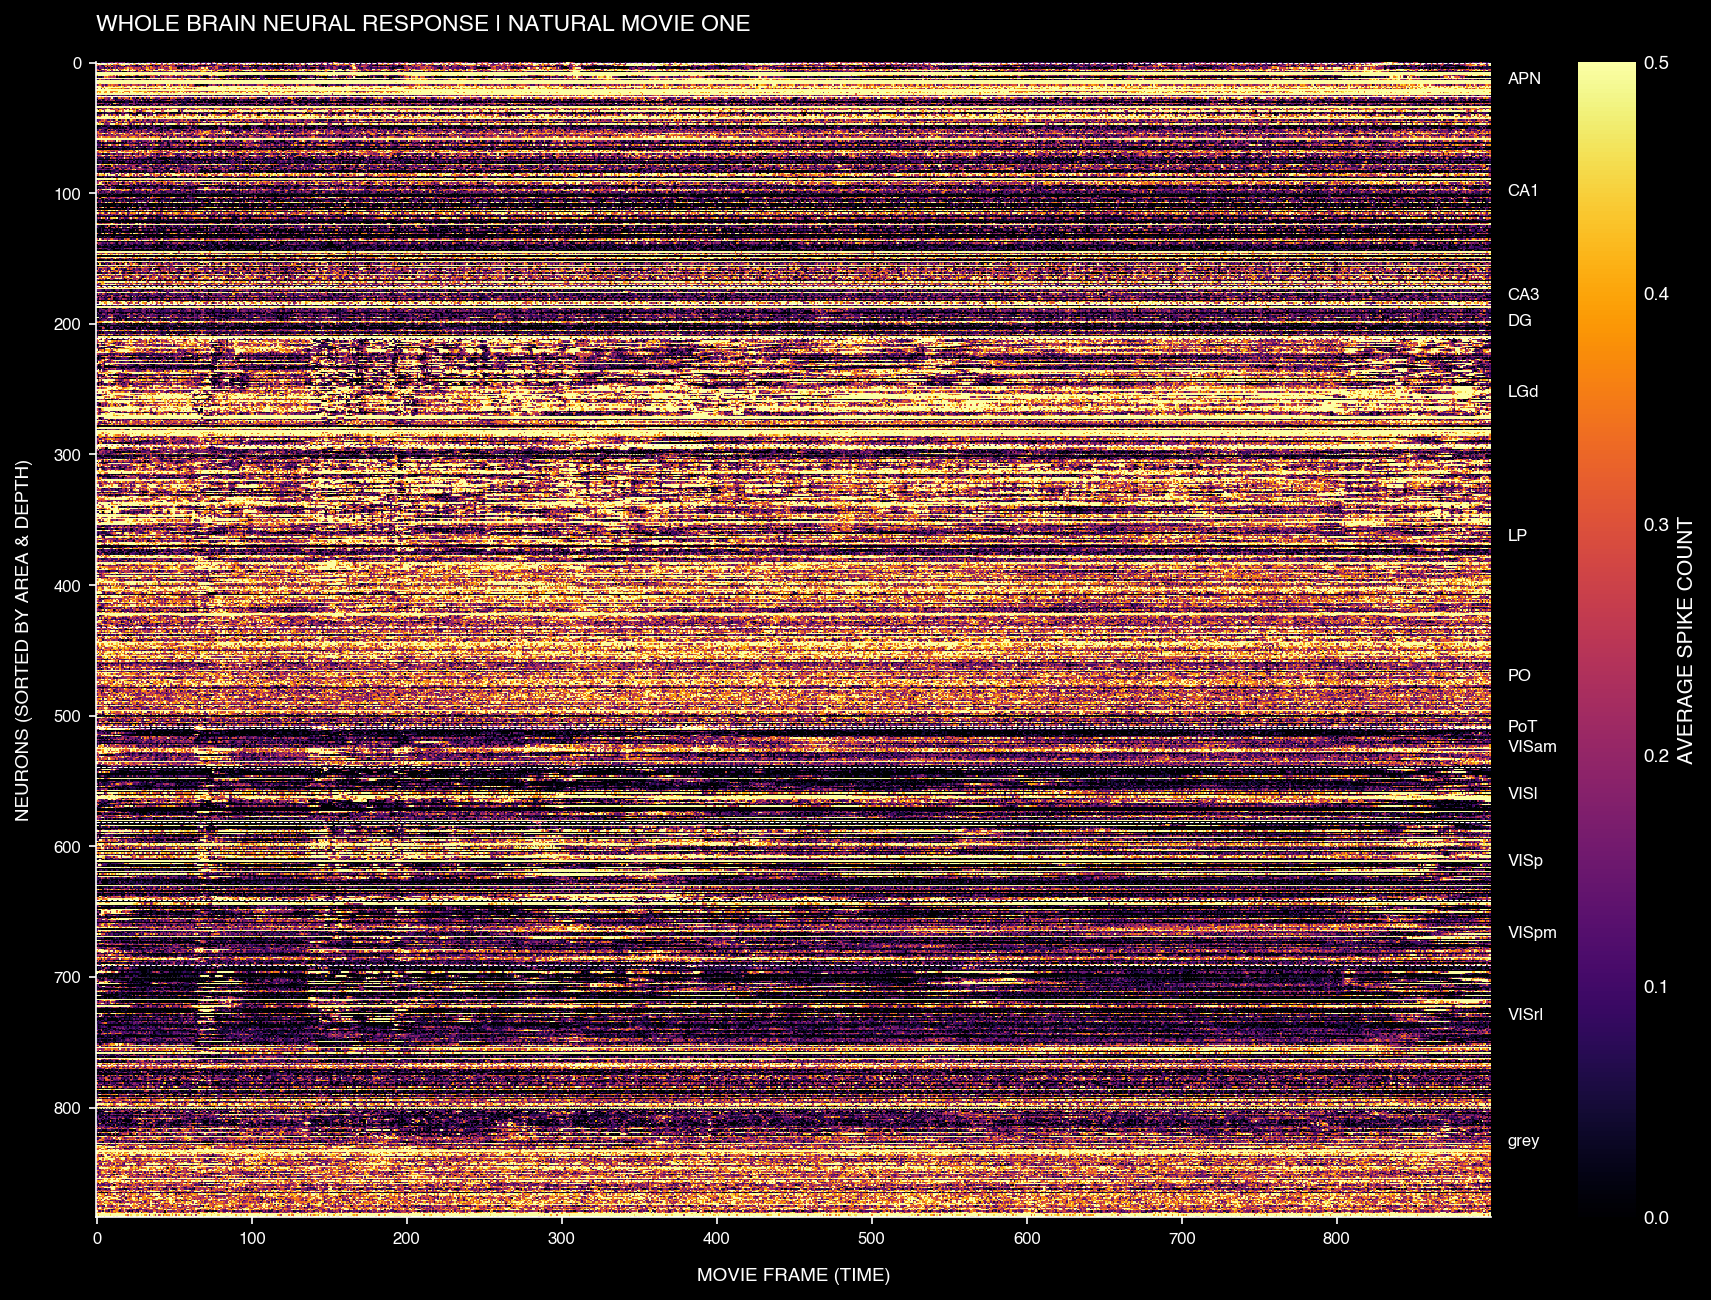Click the APN brain area label
Image resolution: width=1711 pixels, height=1300 pixels.
(x=1523, y=79)
